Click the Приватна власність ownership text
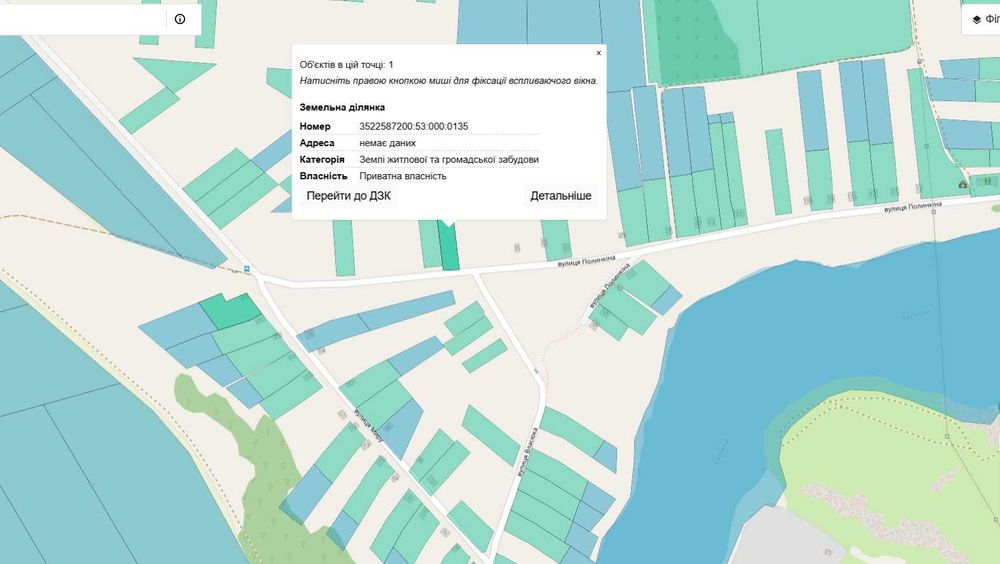This screenshot has width=1000, height=564. [403, 176]
